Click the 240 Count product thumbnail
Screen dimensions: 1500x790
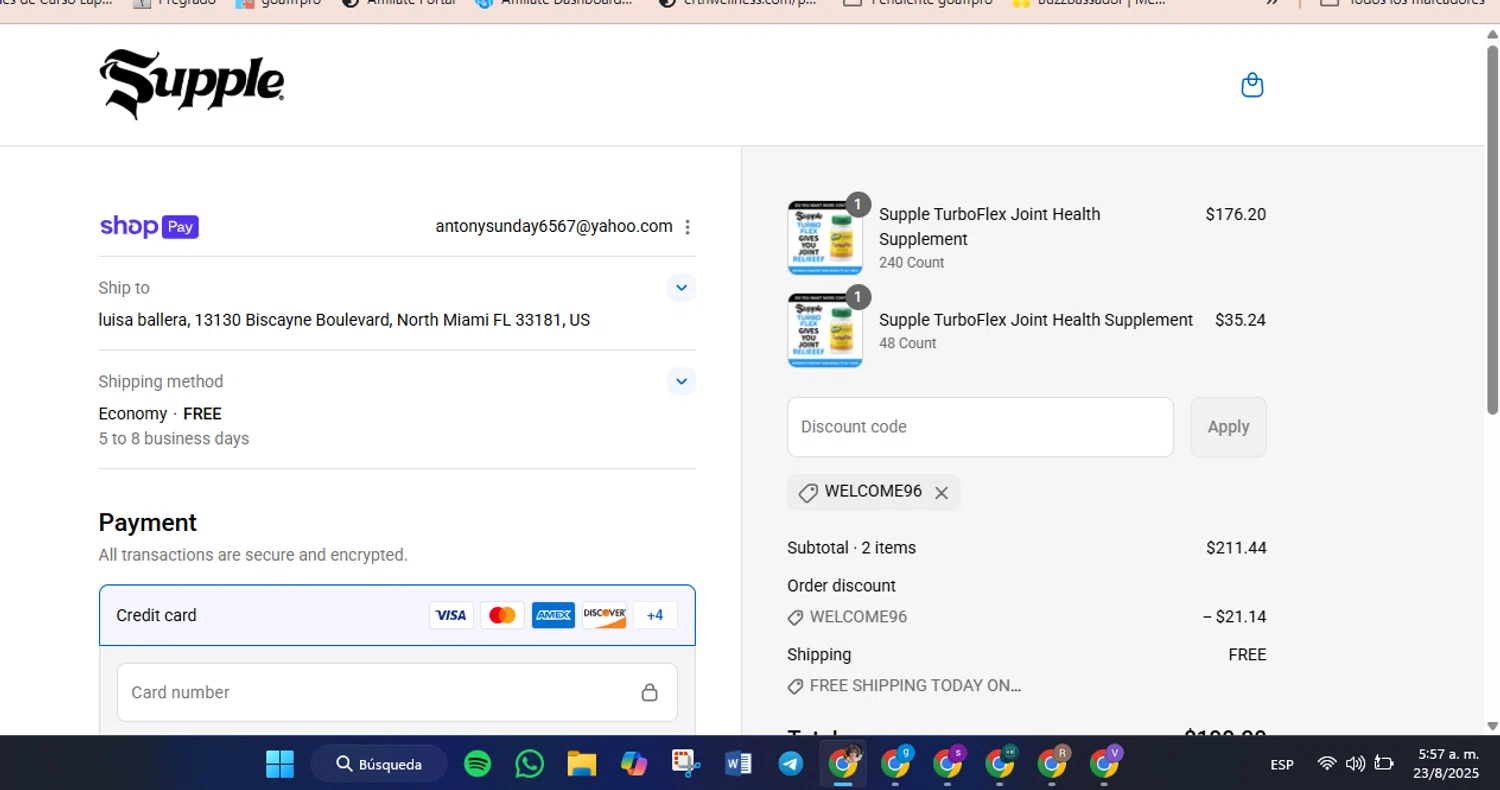pos(825,238)
